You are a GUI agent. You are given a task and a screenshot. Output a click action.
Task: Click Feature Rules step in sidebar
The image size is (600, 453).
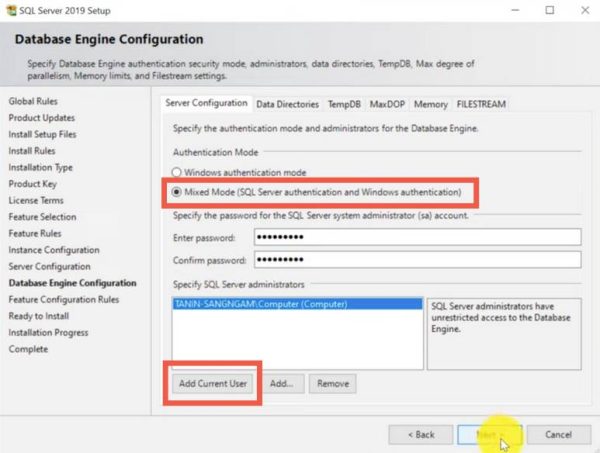pos(35,233)
